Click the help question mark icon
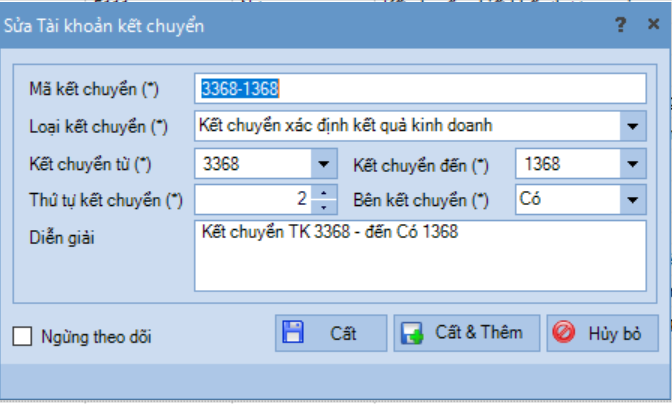 tap(620, 24)
